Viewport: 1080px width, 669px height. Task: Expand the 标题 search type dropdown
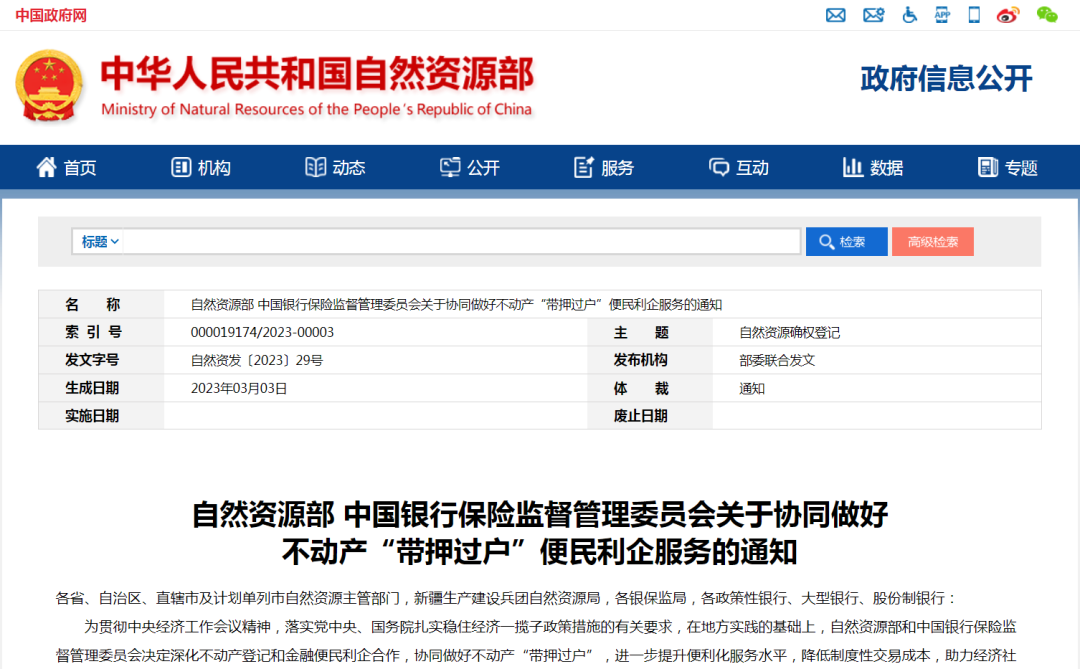click(99, 242)
